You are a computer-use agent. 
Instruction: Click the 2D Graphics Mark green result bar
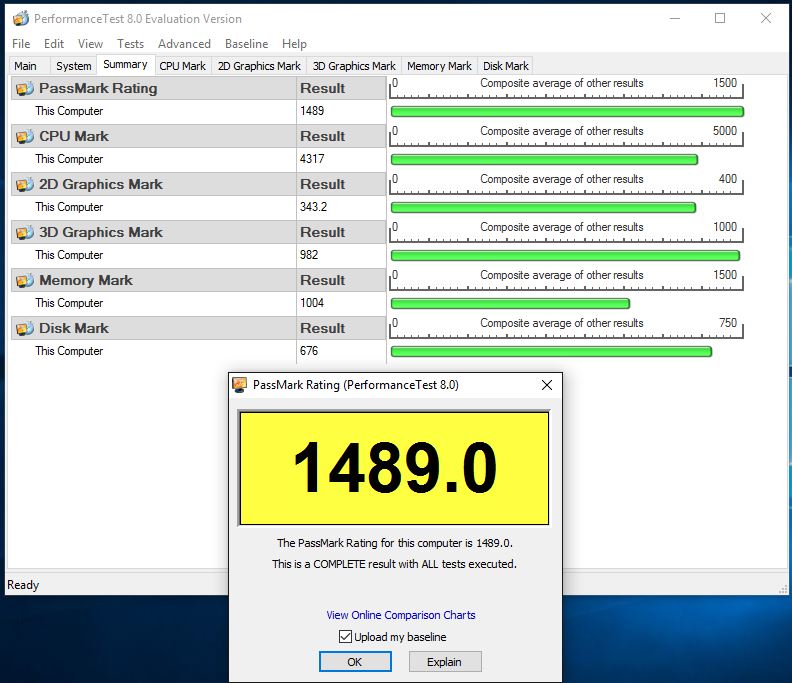point(543,208)
